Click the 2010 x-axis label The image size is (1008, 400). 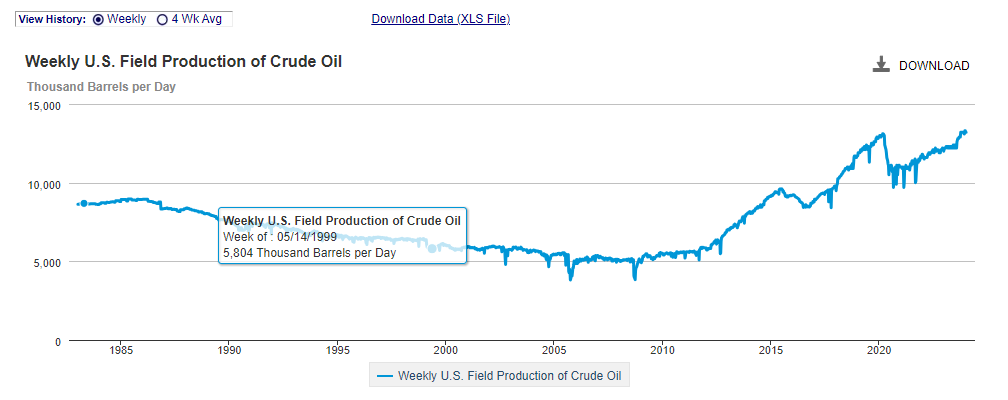click(662, 350)
